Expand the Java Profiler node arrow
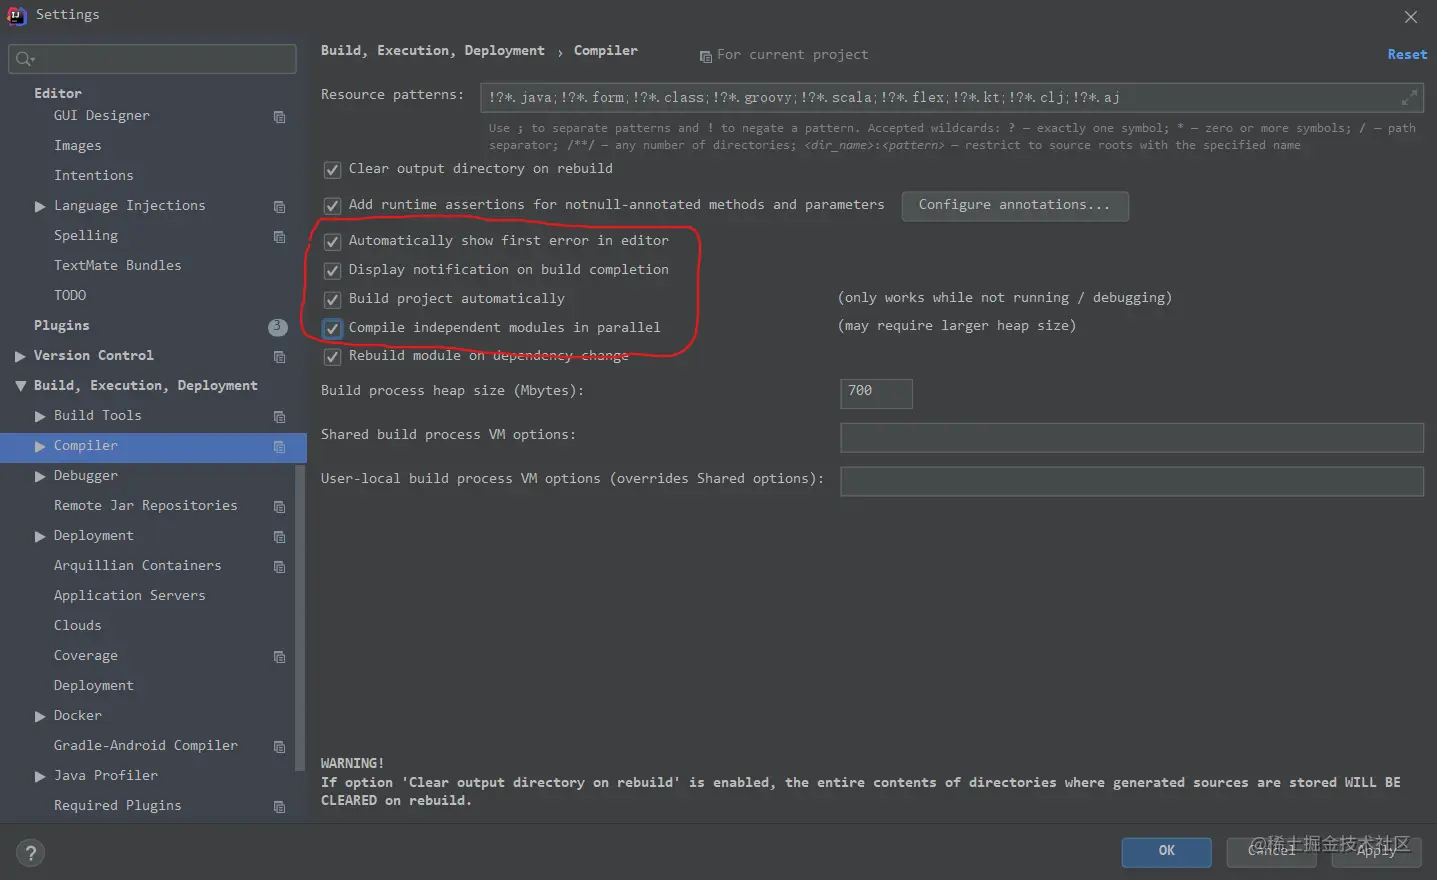 pos(40,776)
